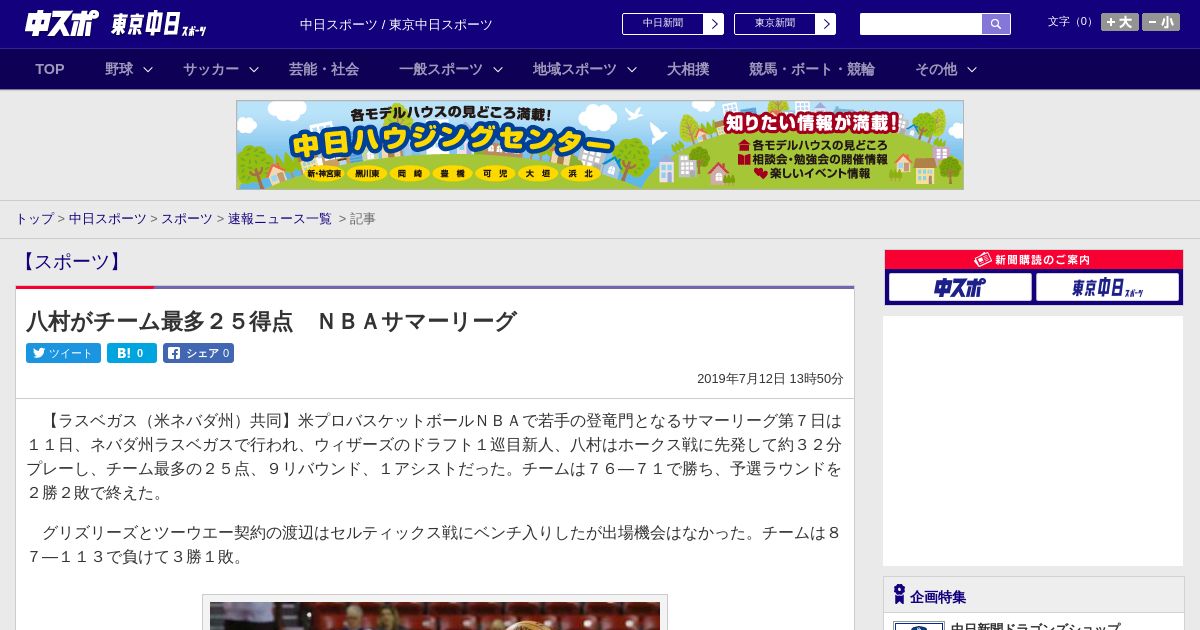Click 新聞購読のご案内 banner header
1200x630 pixels.
point(1034,259)
